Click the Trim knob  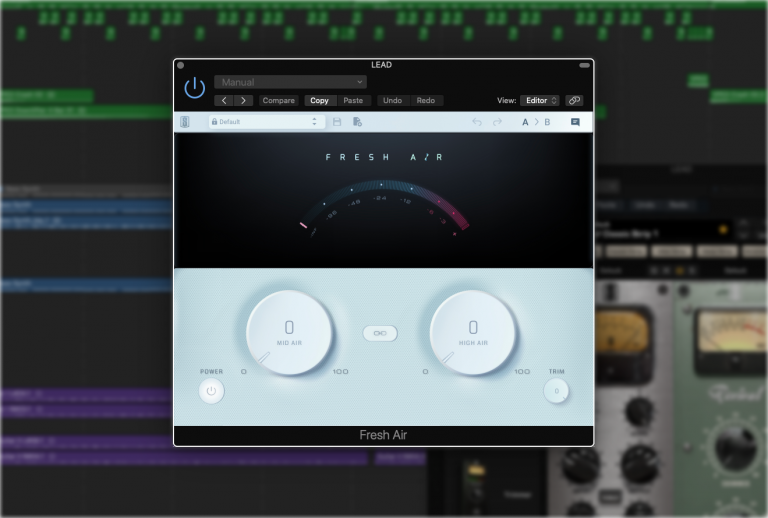point(556,391)
